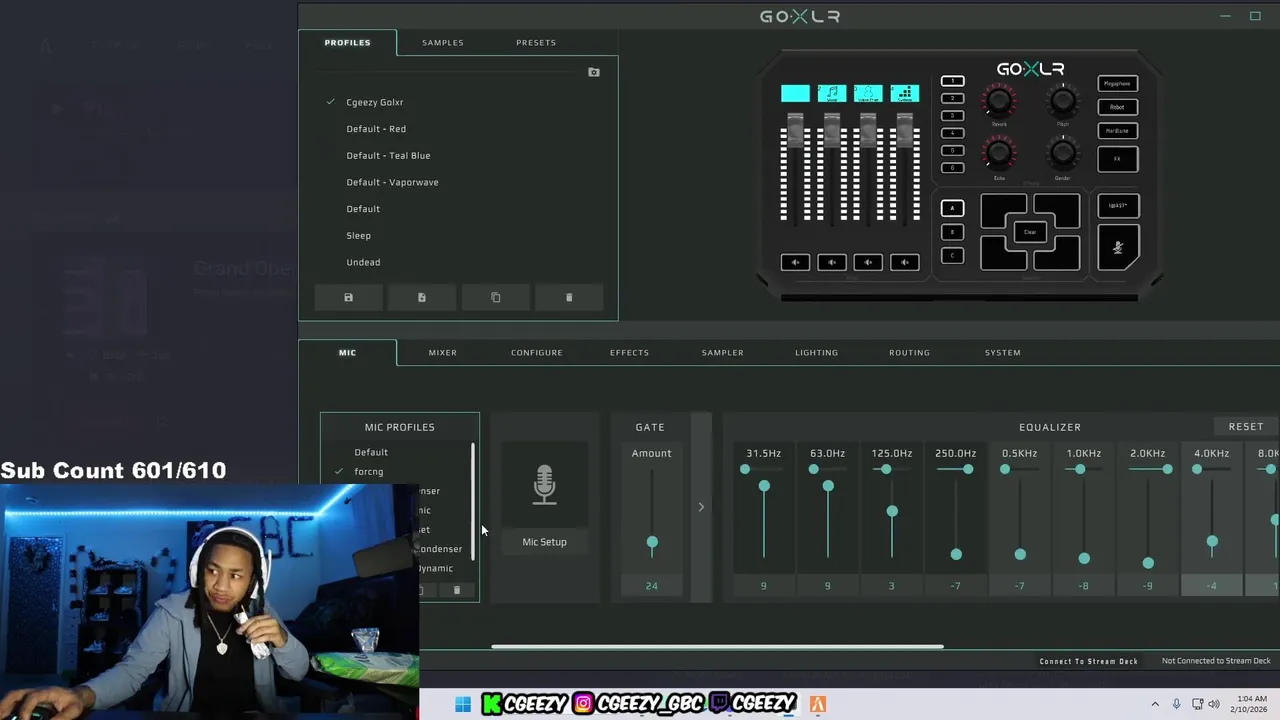The image size is (1280, 720).
Task: Select the Default mic profile
Action: pos(371,452)
